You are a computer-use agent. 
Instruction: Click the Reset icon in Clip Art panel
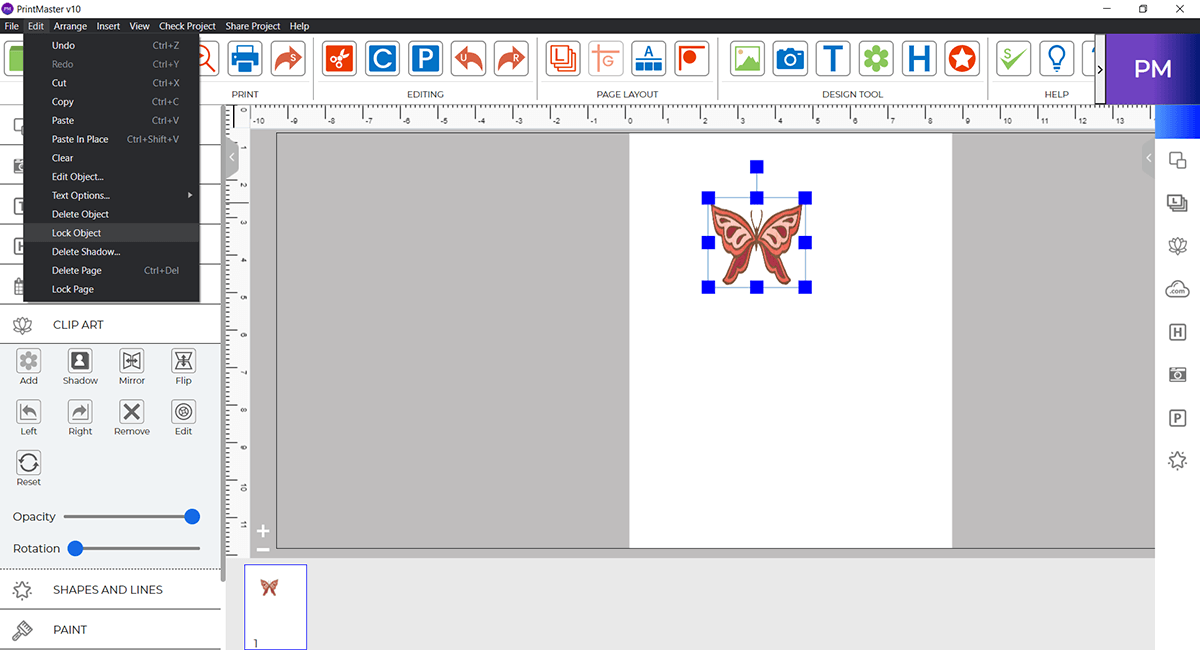(x=28, y=466)
